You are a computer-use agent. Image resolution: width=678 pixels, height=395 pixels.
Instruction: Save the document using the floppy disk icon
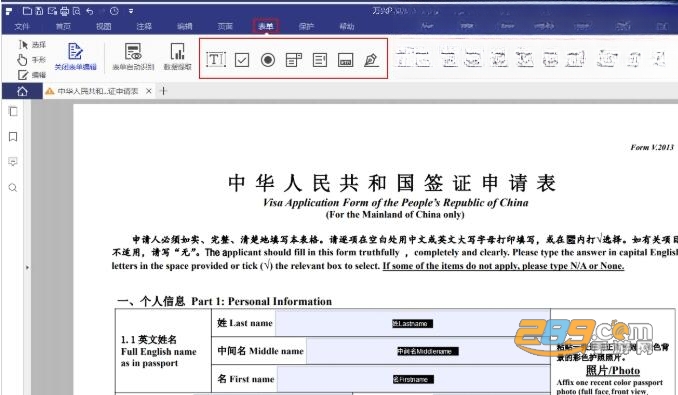click(39, 11)
